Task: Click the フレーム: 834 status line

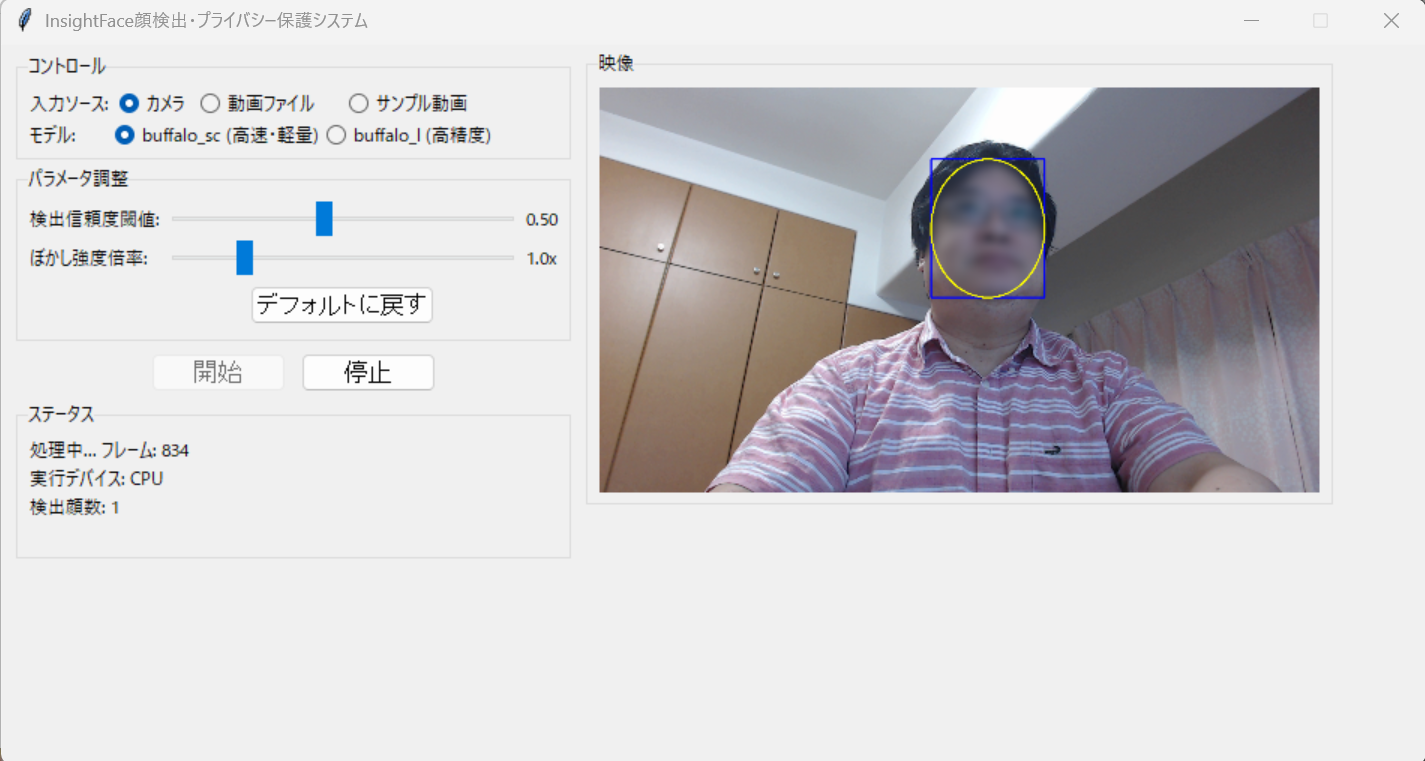Action: (x=110, y=450)
